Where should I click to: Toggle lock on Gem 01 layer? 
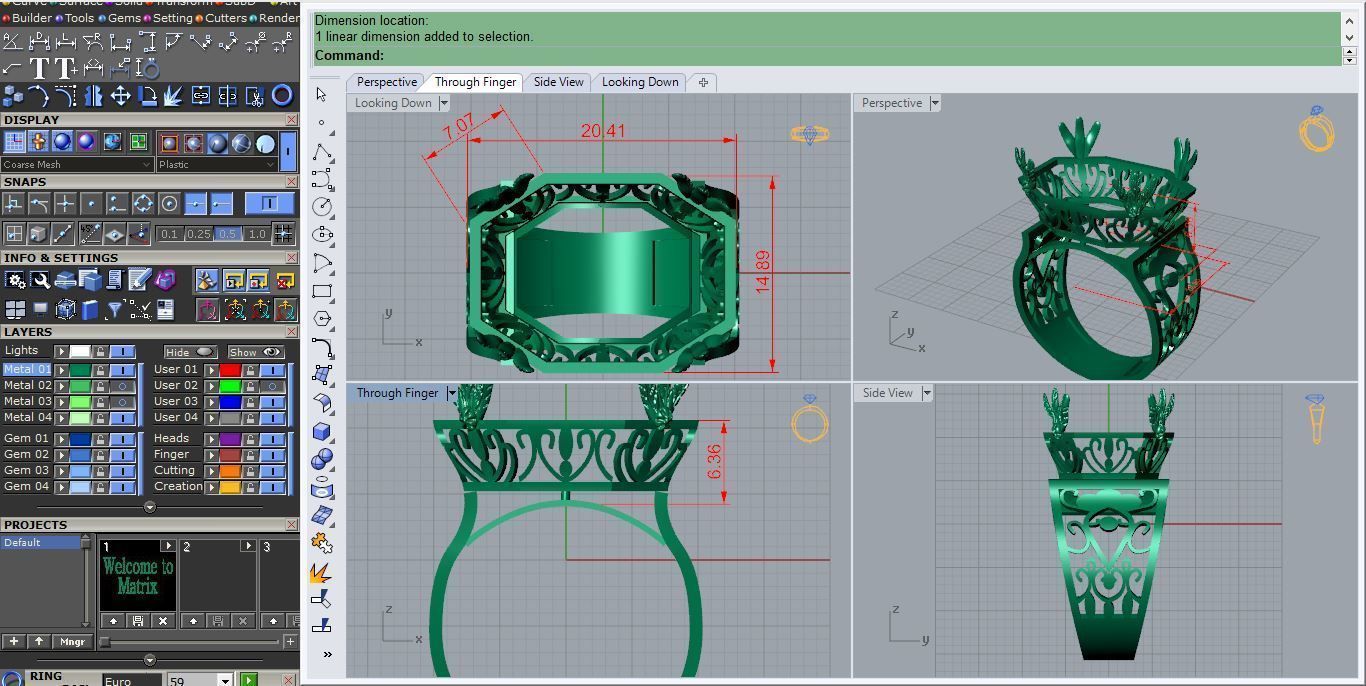100,439
